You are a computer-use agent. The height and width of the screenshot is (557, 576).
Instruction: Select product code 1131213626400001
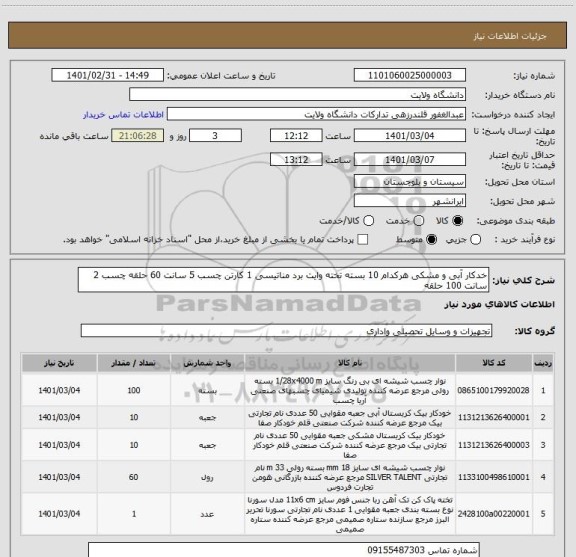click(493, 417)
